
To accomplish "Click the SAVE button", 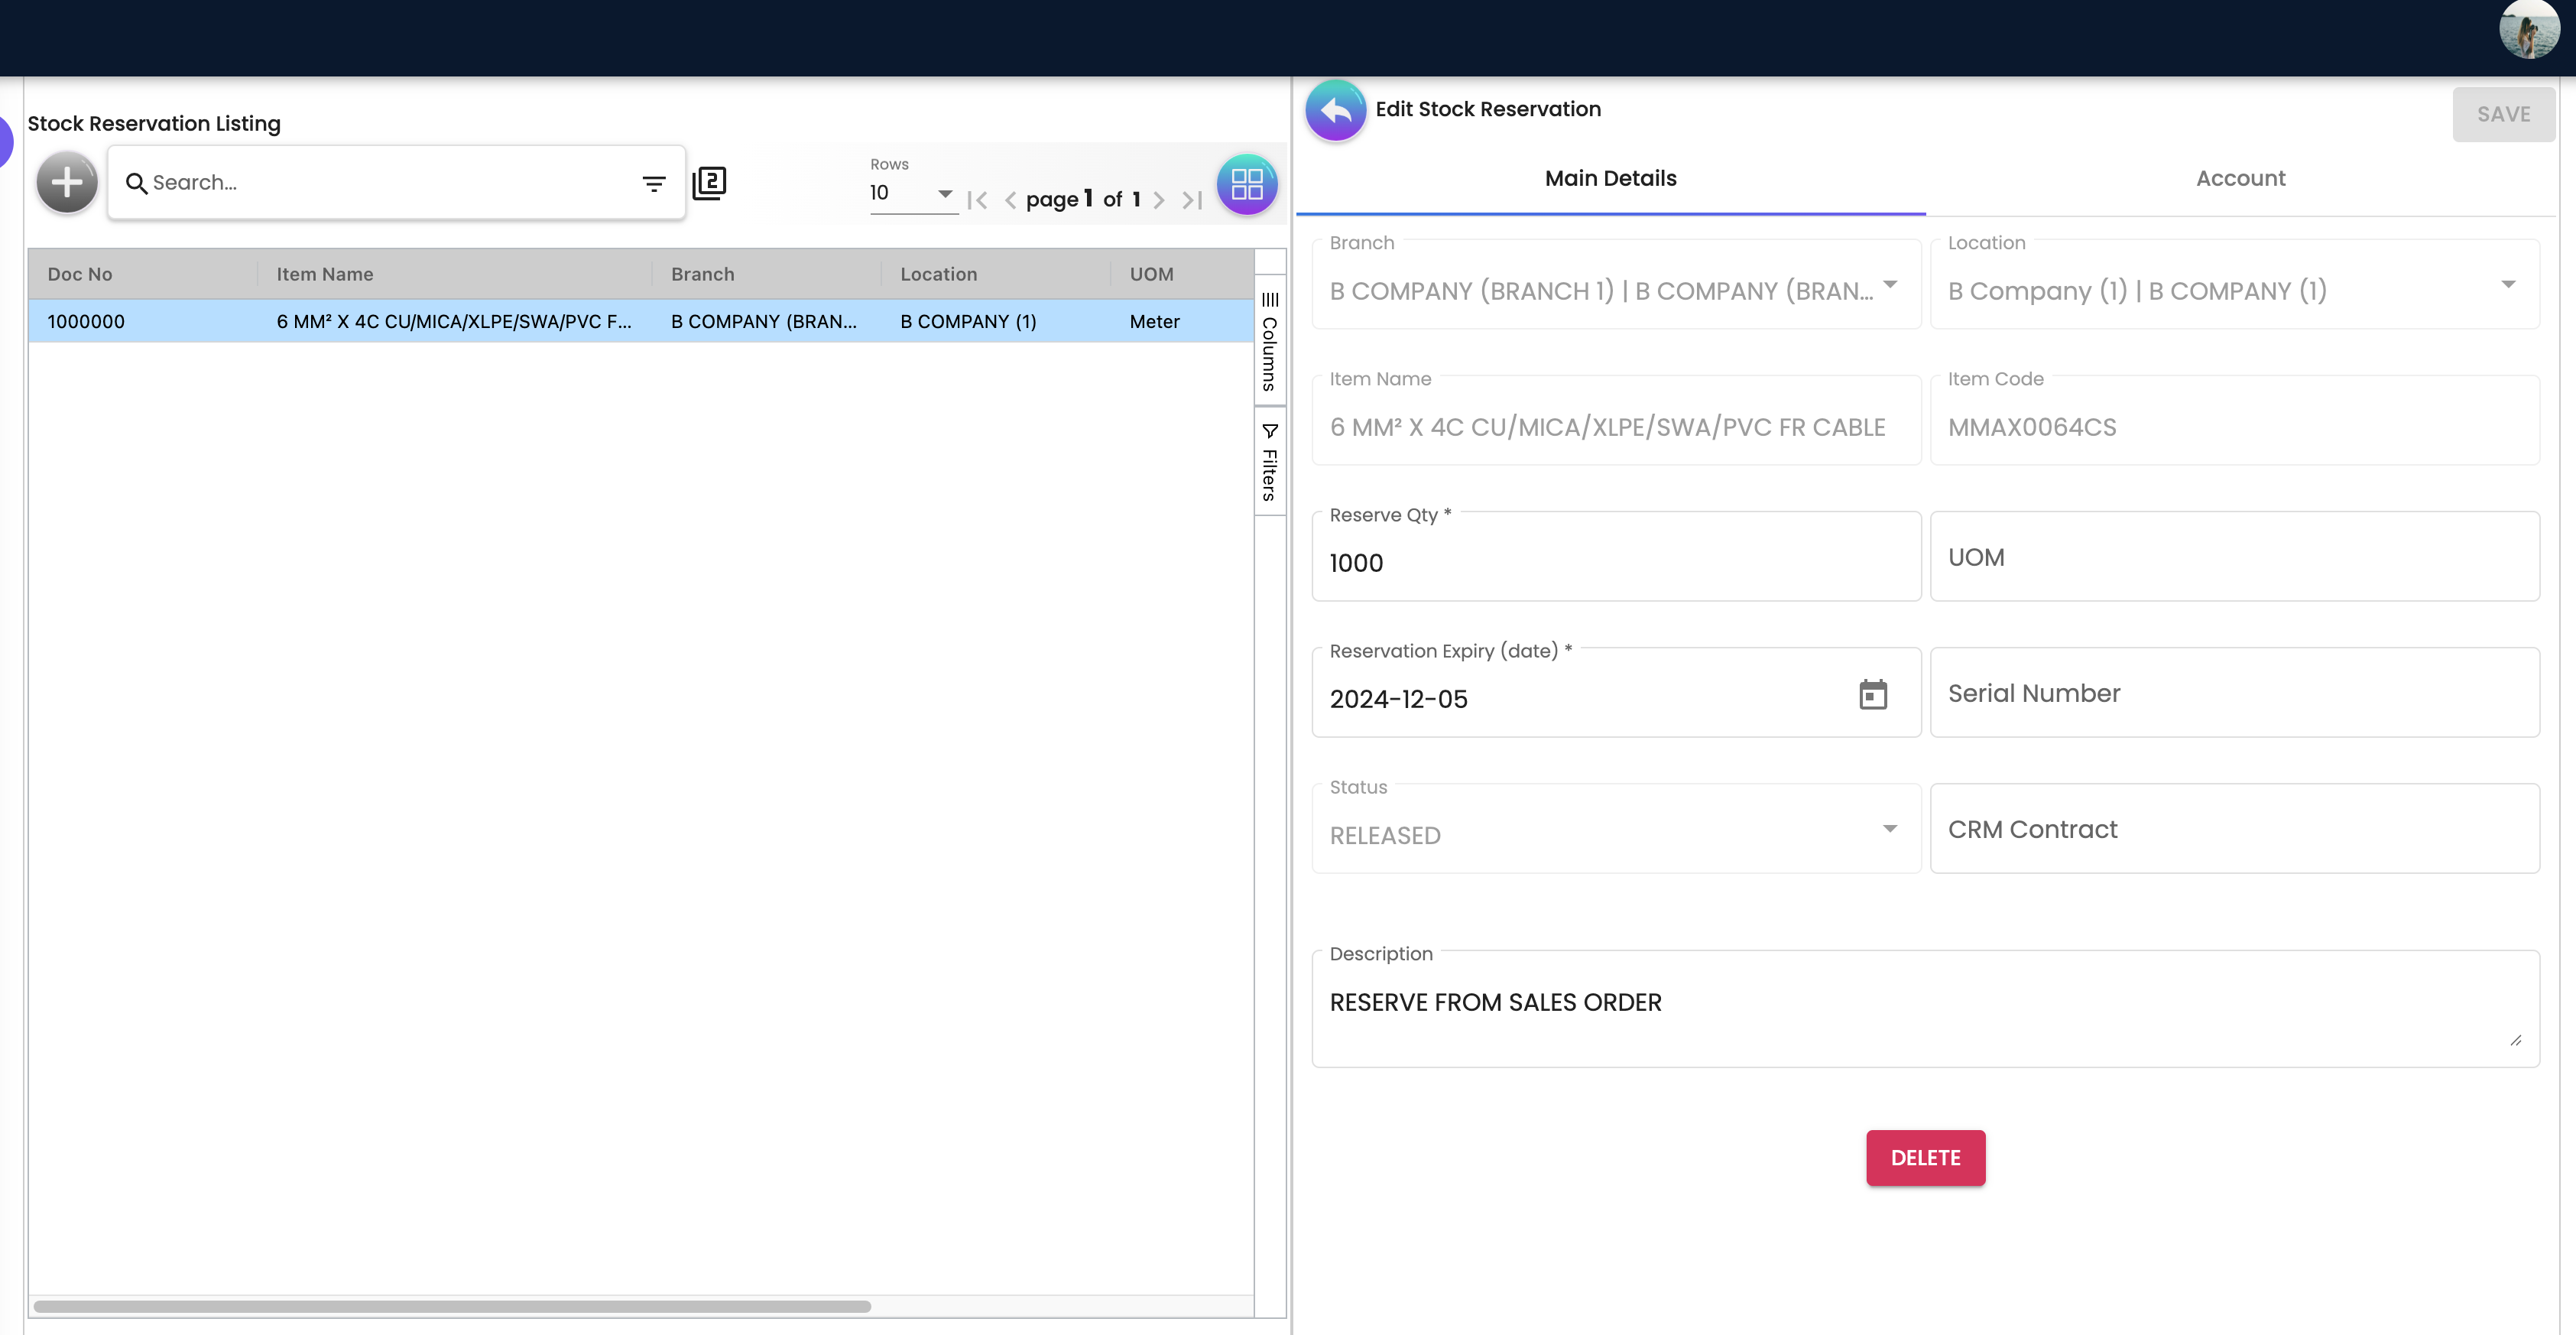I will (x=2503, y=115).
